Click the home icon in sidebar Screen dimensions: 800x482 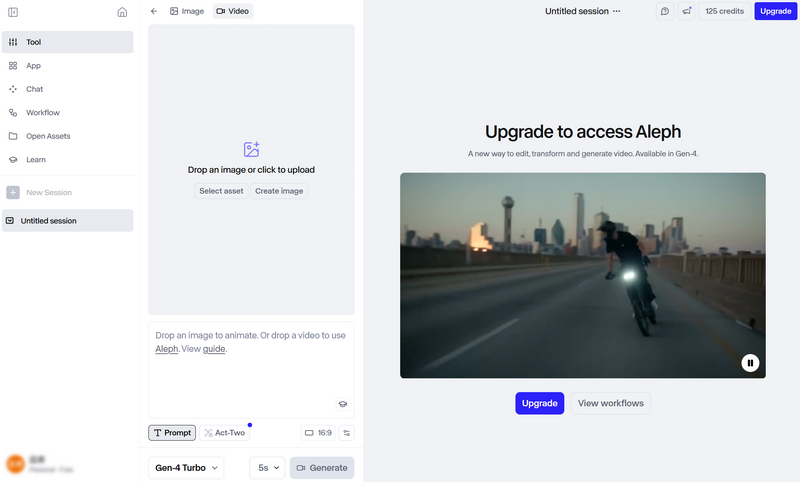pyautogui.click(x=122, y=12)
